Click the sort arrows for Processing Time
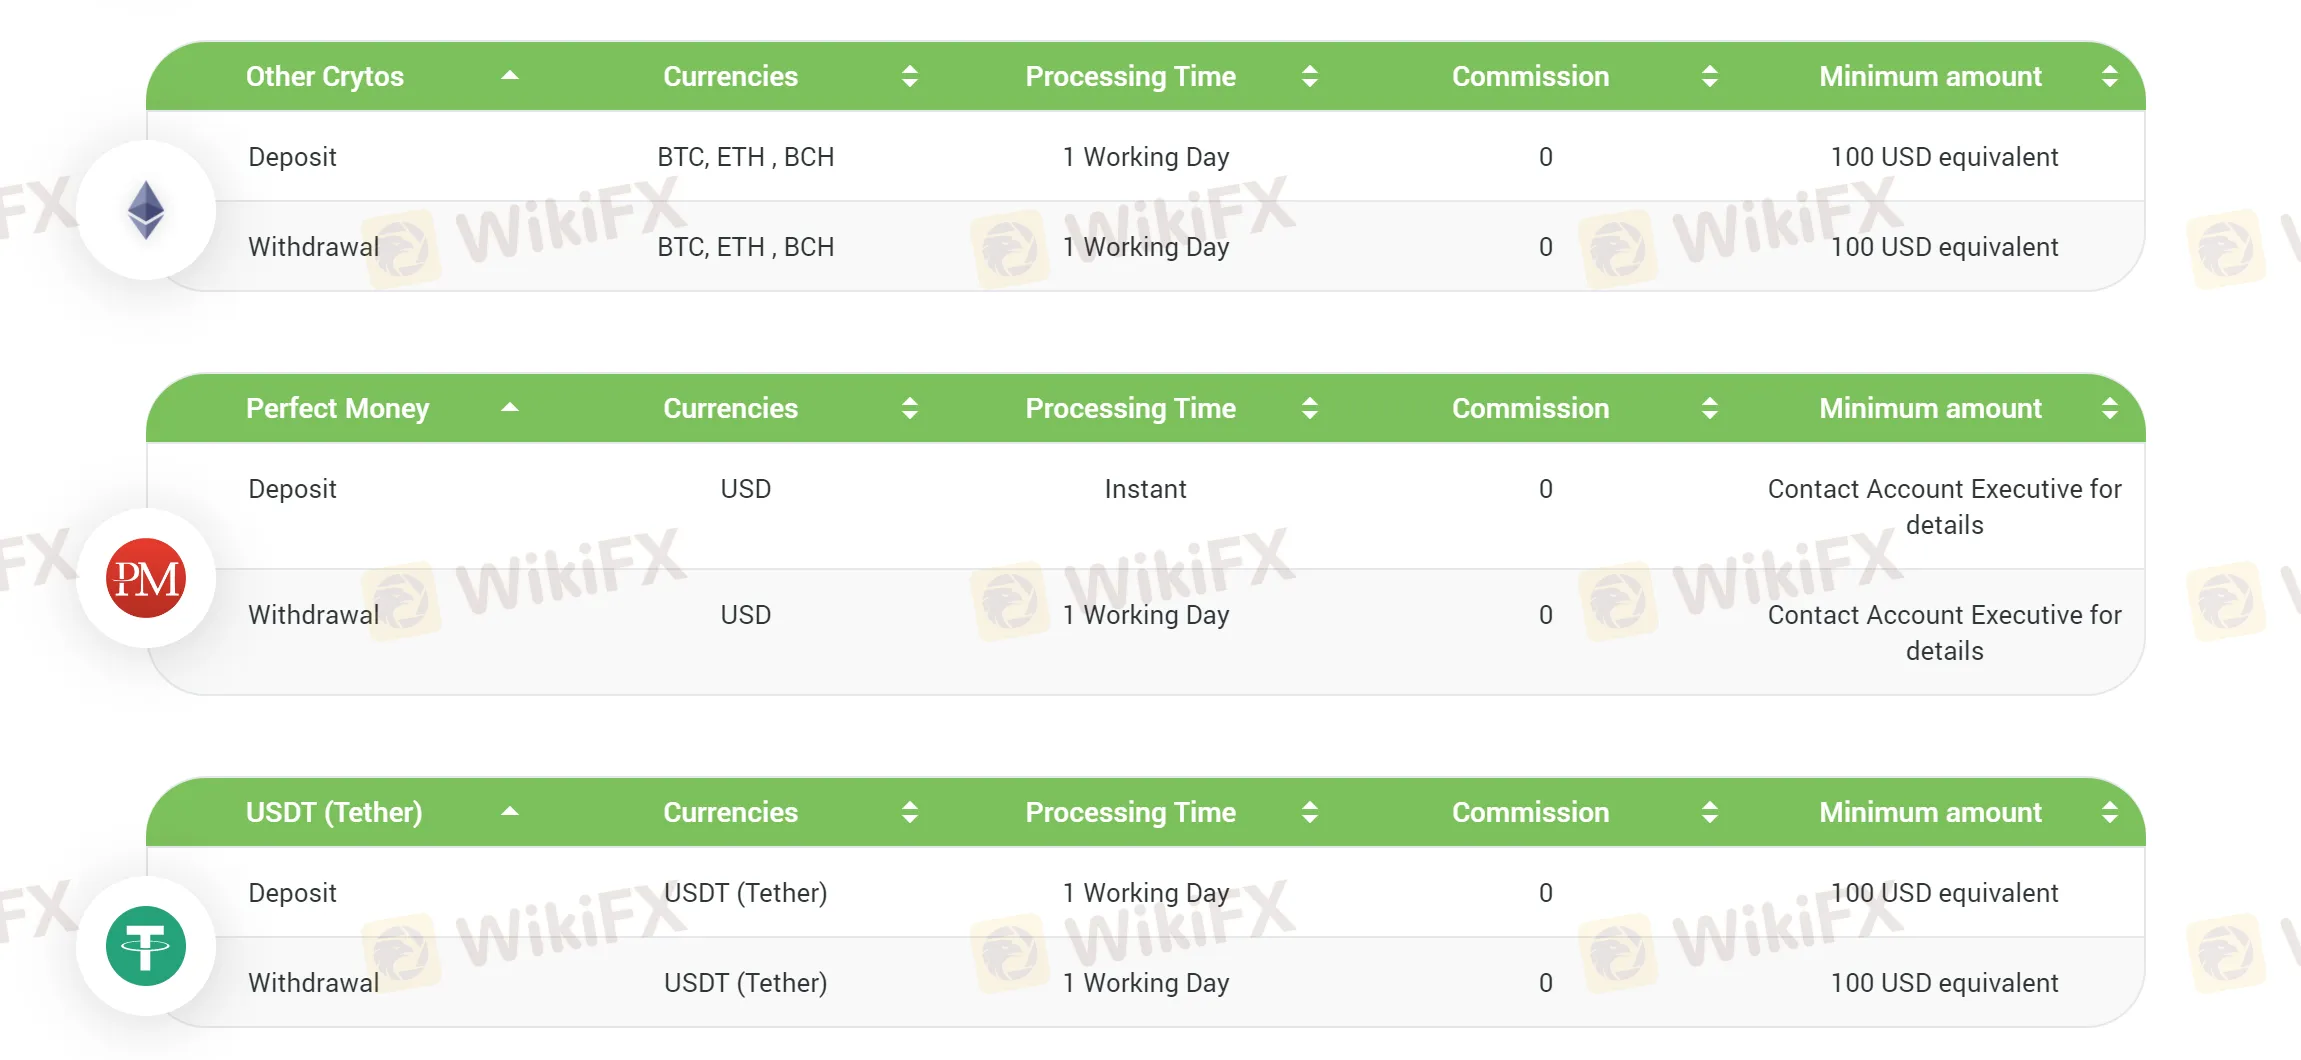Viewport: 2301px width, 1060px height. click(1310, 76)
